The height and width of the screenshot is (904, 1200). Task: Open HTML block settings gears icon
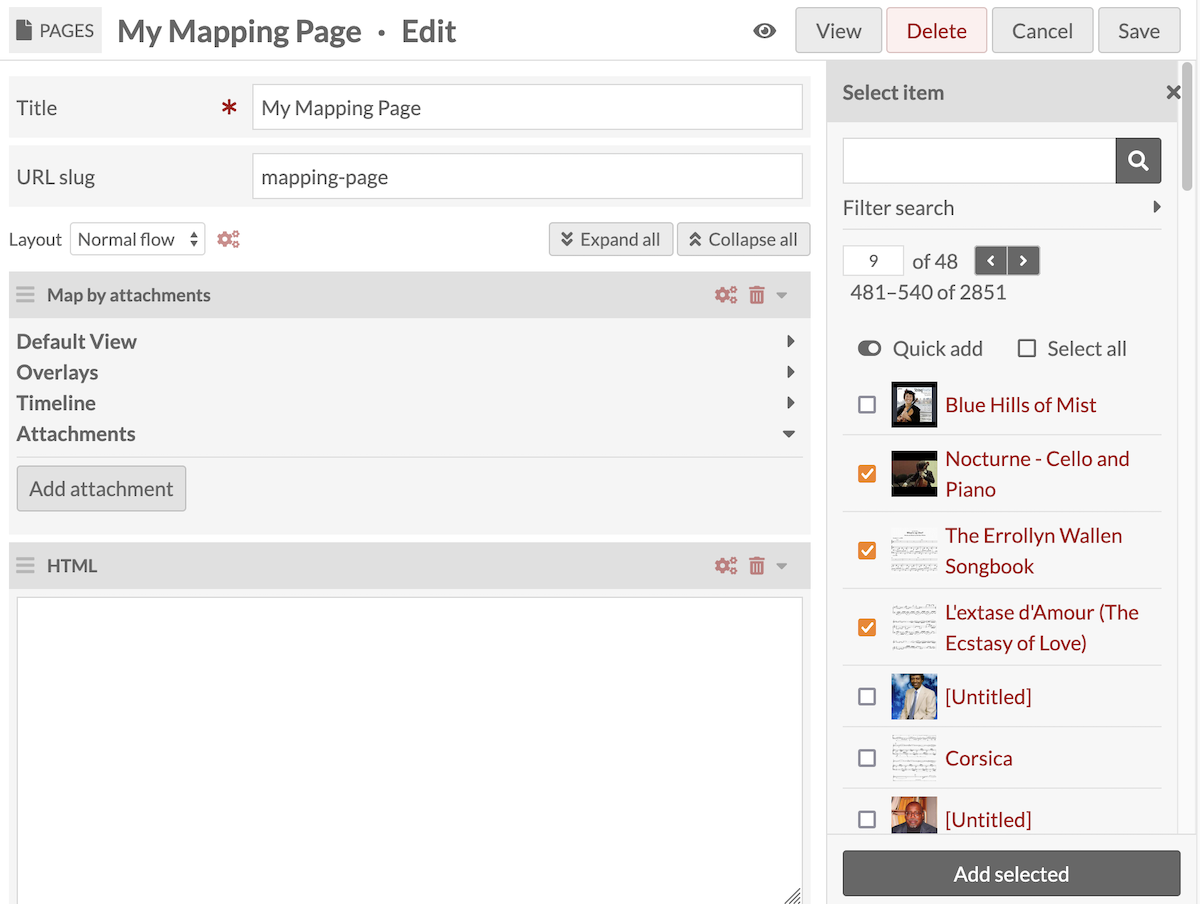click(726, 566)
